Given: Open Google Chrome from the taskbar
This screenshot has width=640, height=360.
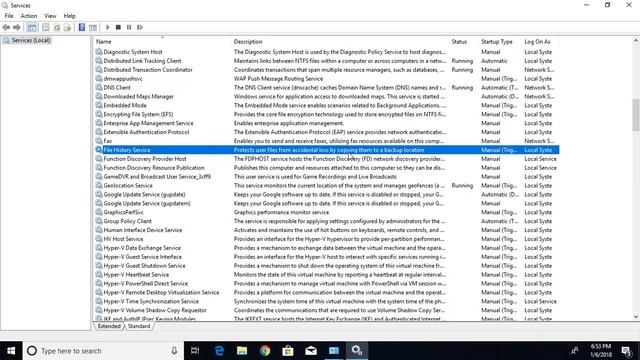Looking at the screenshot, I should [x=265, y=351].
